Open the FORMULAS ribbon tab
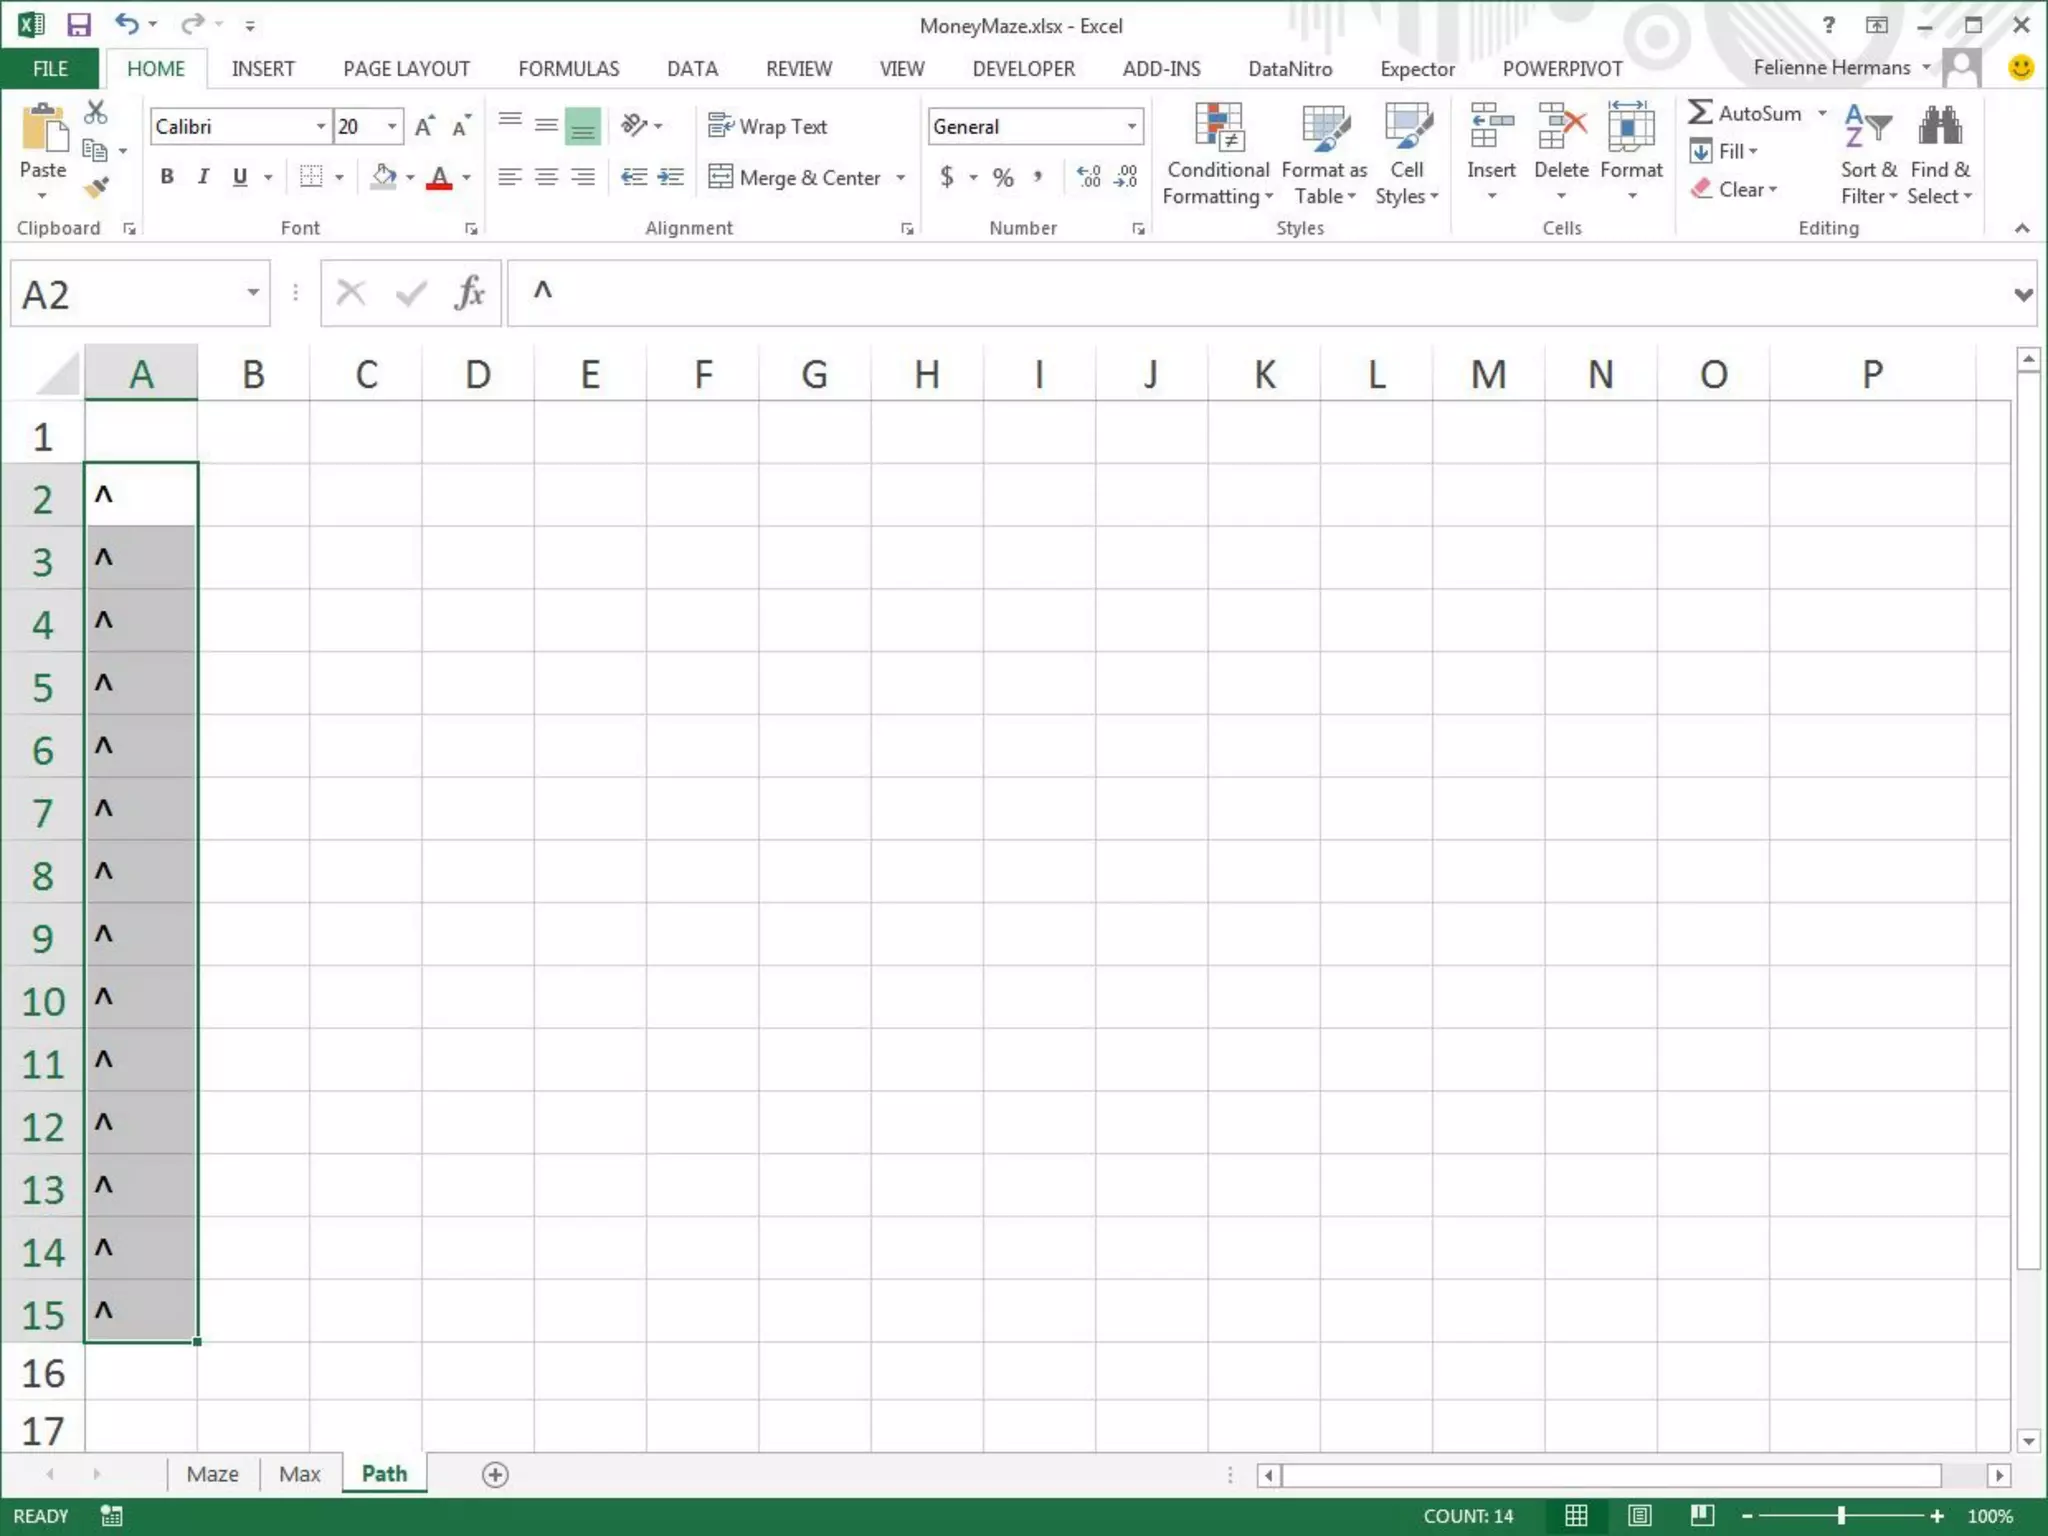Viewport: 2048px width, 1536px height. pyautogui.click(x=568, y=69)
